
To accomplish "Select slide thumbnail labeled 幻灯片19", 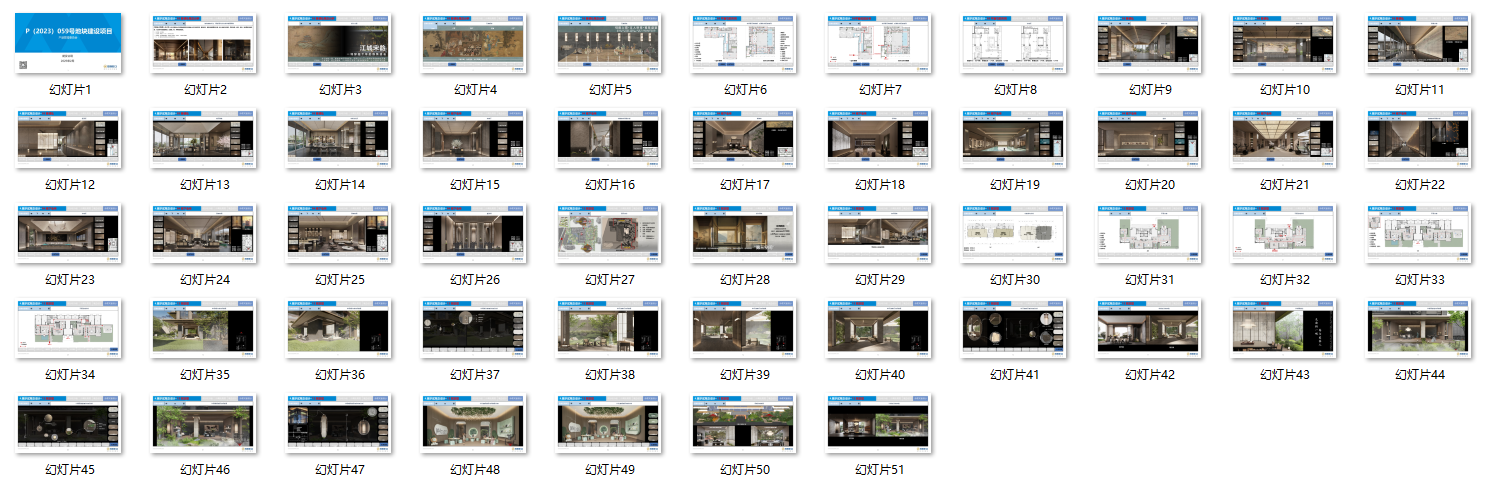I will click(x=1014, y=138).
